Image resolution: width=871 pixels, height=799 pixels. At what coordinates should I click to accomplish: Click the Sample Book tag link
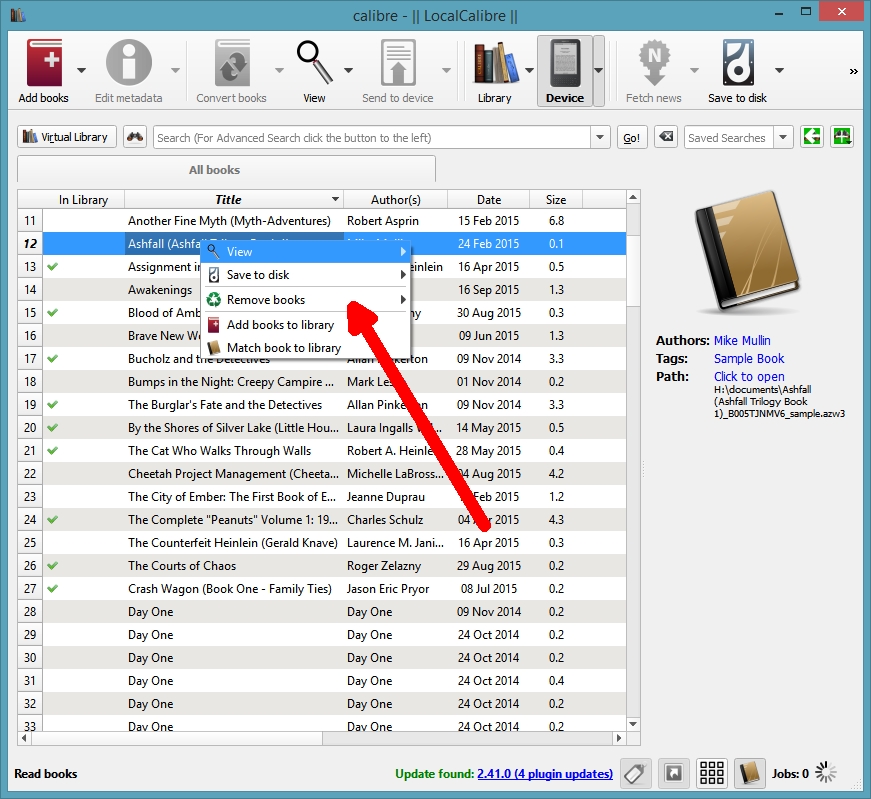click(749, 358)
